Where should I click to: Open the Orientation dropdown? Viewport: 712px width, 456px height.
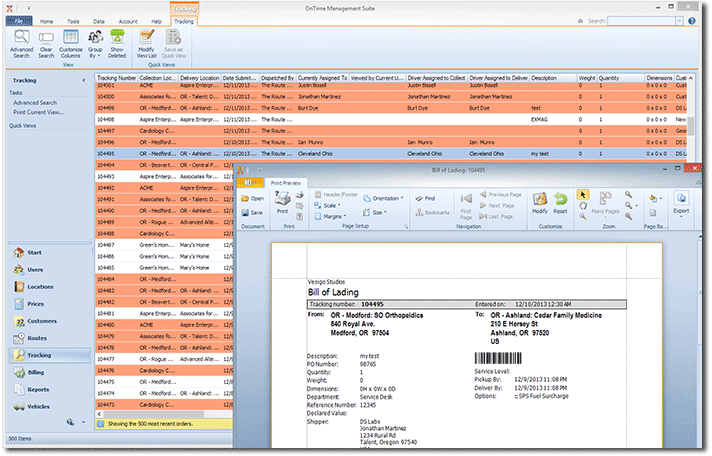(383, 198)
